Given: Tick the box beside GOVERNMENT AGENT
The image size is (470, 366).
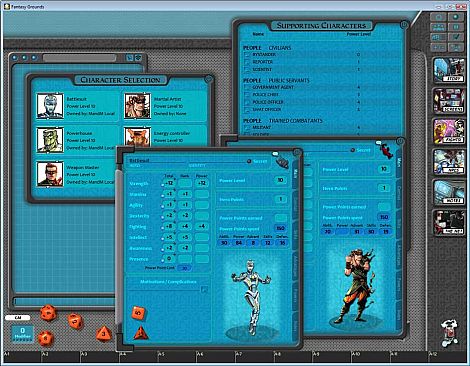Looking at the screenshot, I should tap(247, 87).
